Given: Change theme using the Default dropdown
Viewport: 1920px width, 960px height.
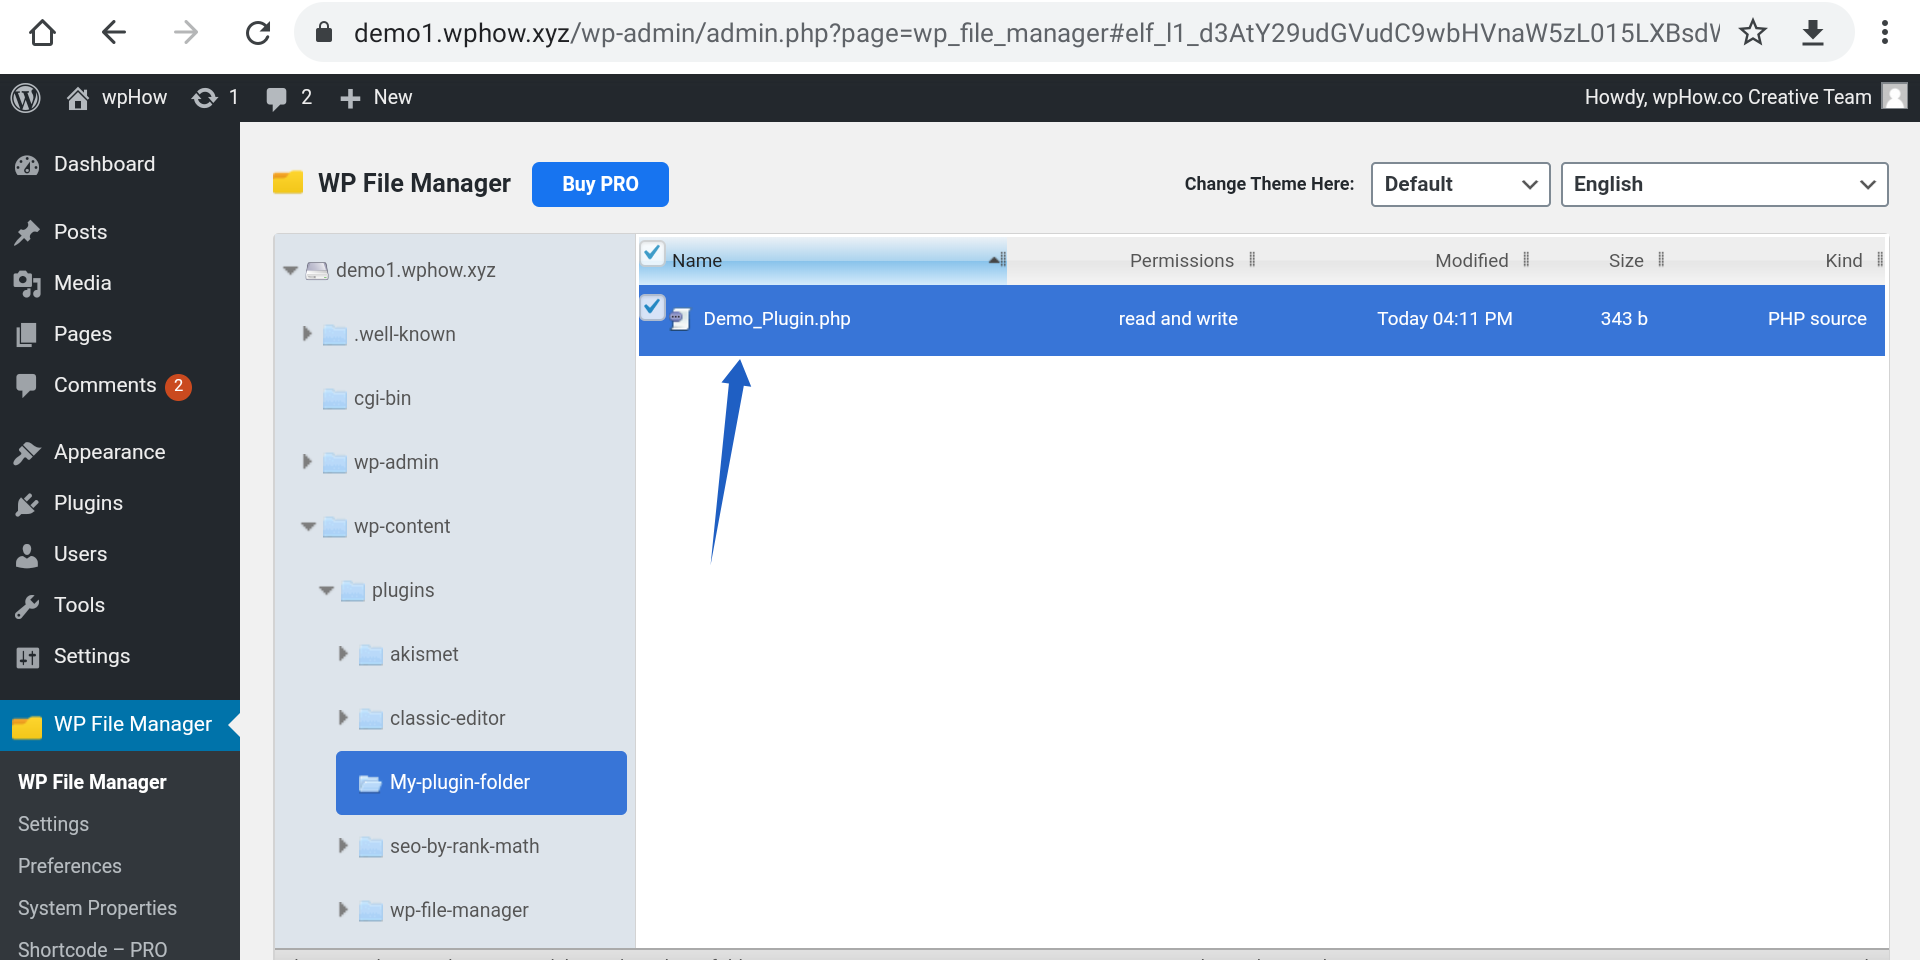Looking at the screenshot, I should (x=1460, y=184).
